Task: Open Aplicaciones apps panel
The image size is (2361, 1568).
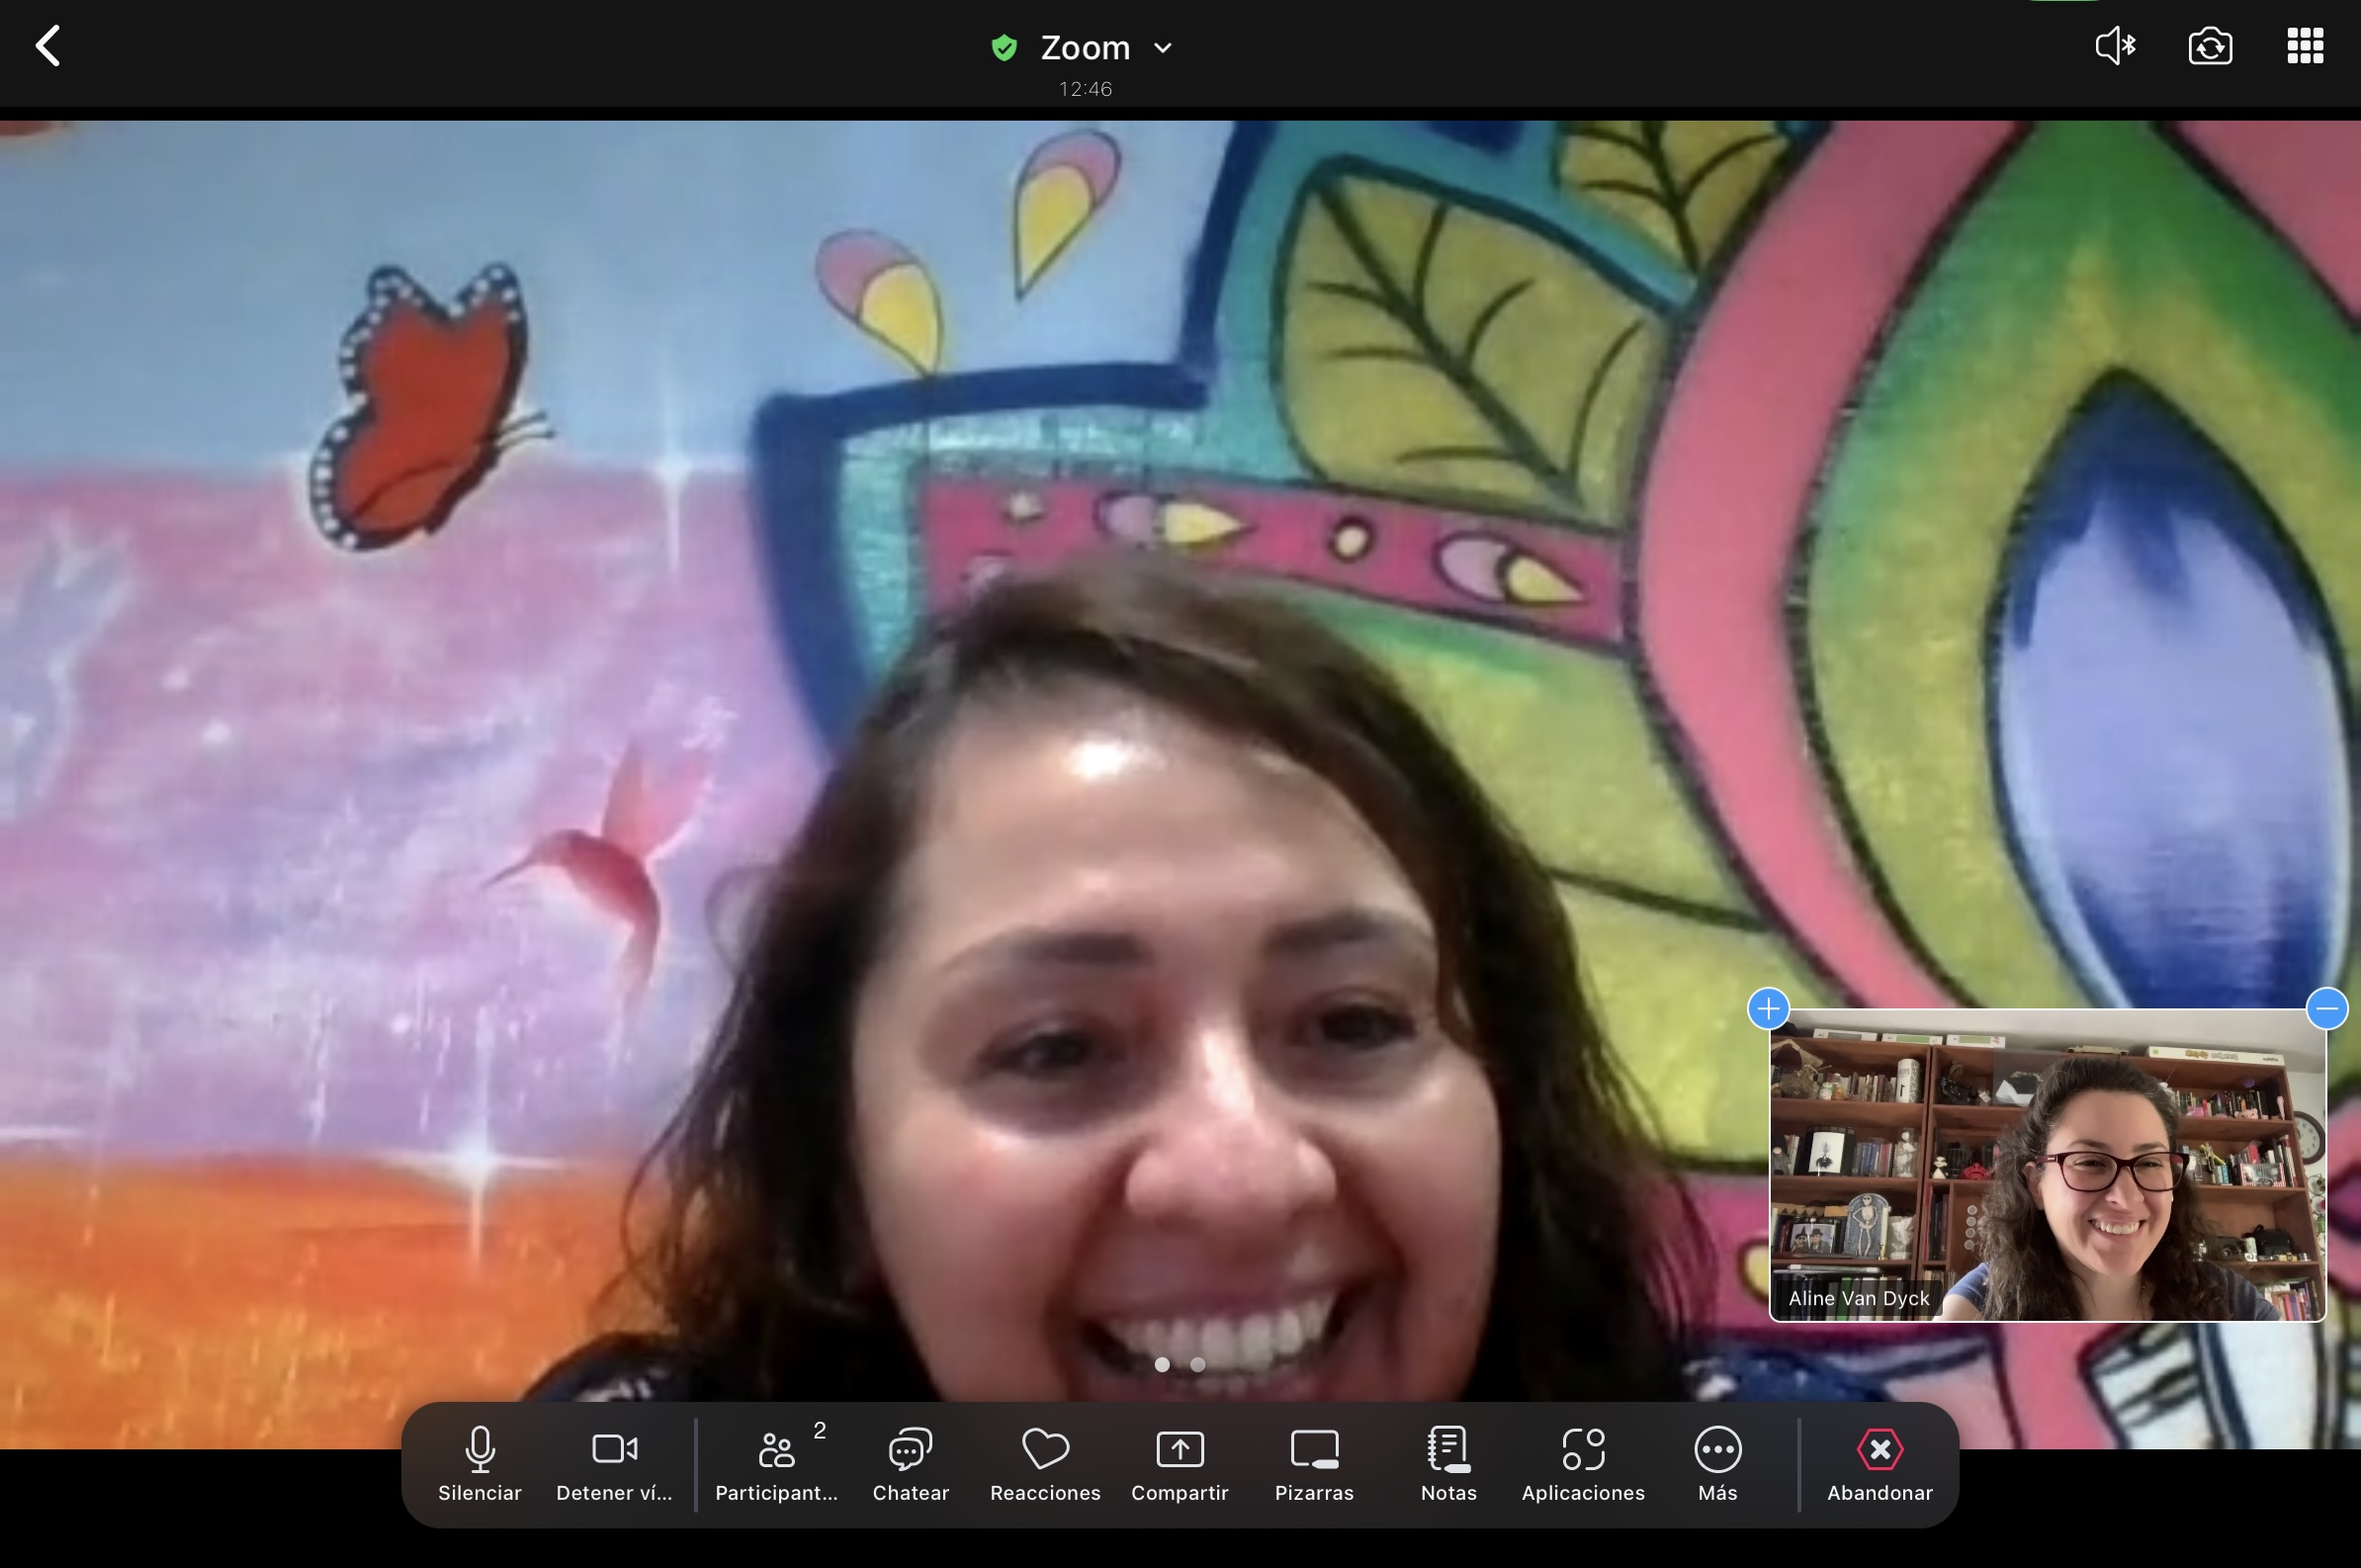Action: (1583, 1464)
